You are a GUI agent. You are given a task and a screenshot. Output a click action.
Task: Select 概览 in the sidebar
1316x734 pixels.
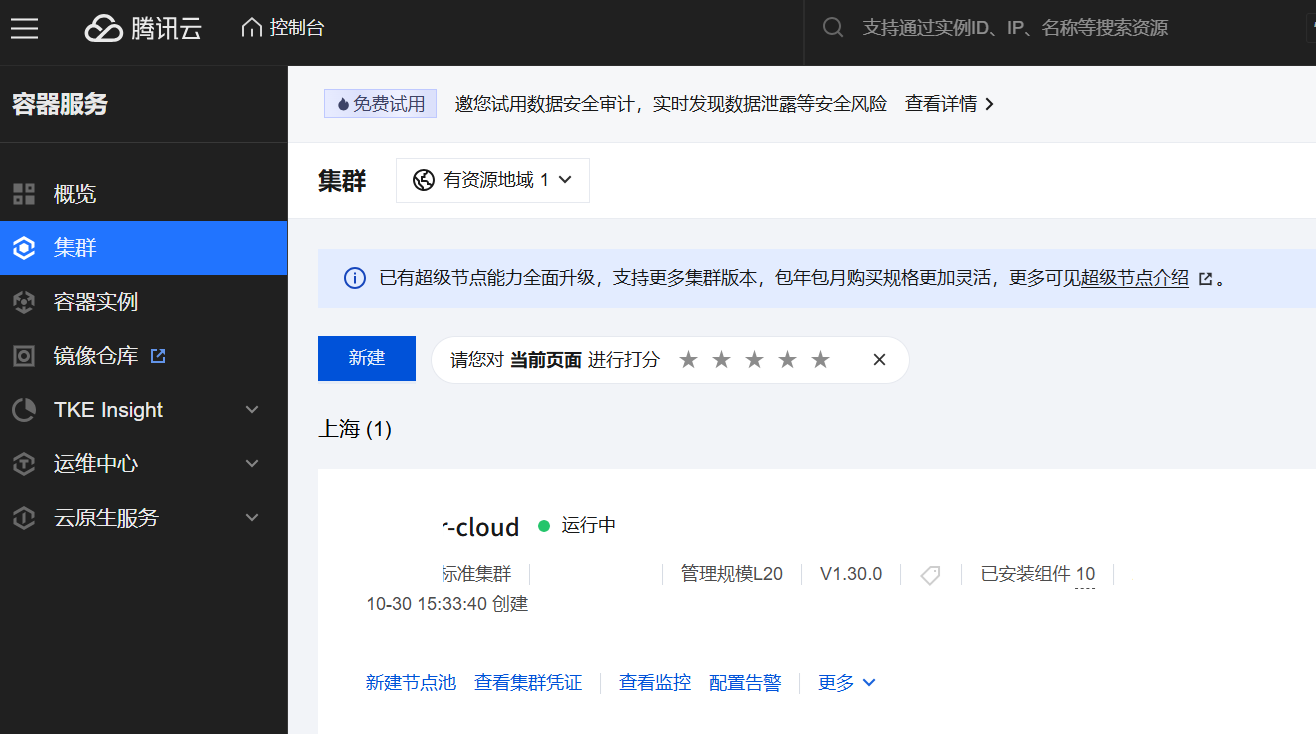[143, 194]
